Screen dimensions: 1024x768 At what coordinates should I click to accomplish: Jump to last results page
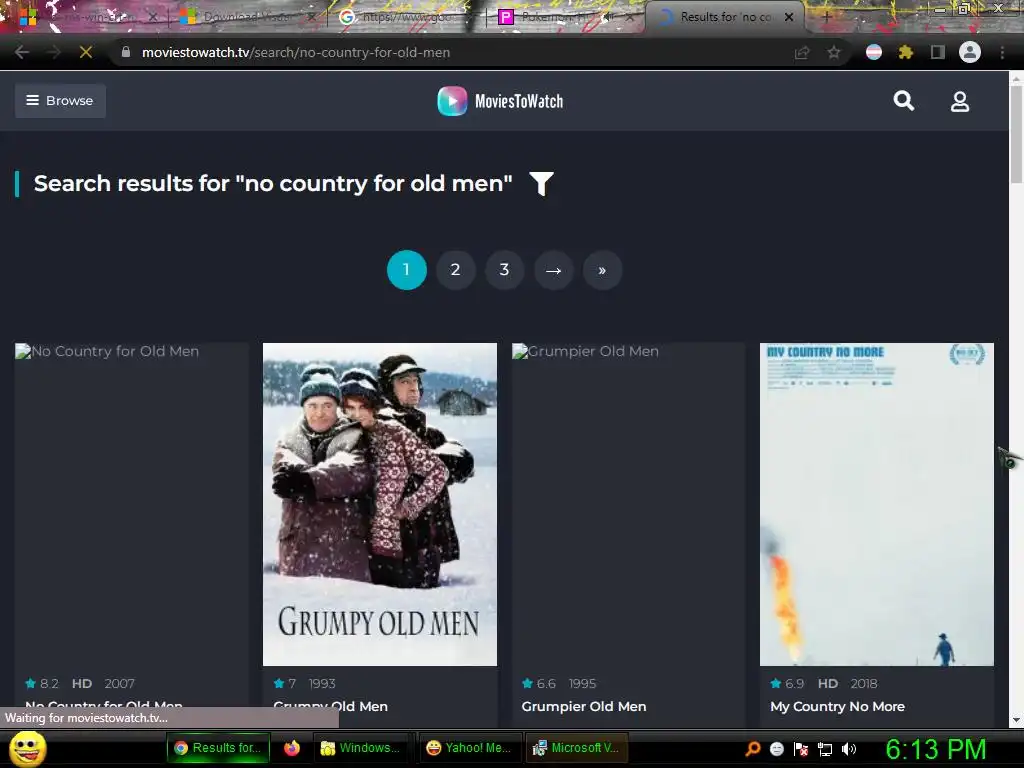pos(602,270)
